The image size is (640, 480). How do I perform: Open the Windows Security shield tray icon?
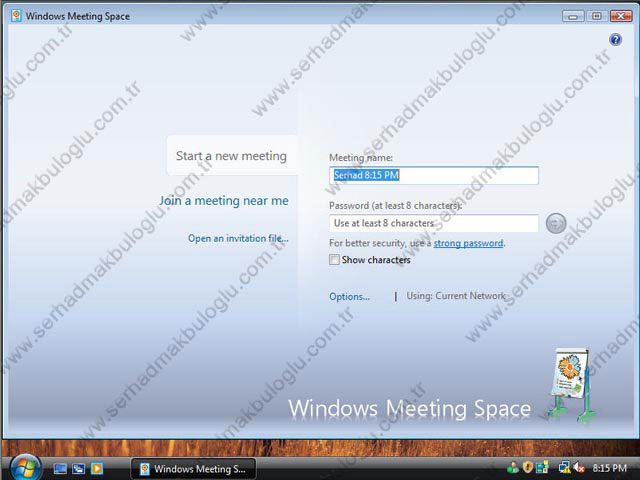coord(528,467)
